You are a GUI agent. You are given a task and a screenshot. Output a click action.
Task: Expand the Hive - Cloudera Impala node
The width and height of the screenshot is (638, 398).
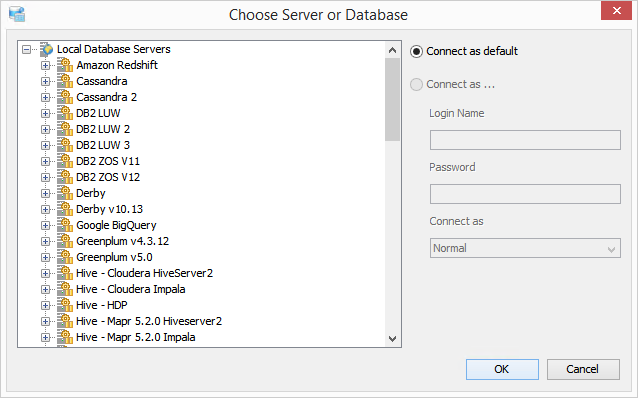tap(45, 289)
